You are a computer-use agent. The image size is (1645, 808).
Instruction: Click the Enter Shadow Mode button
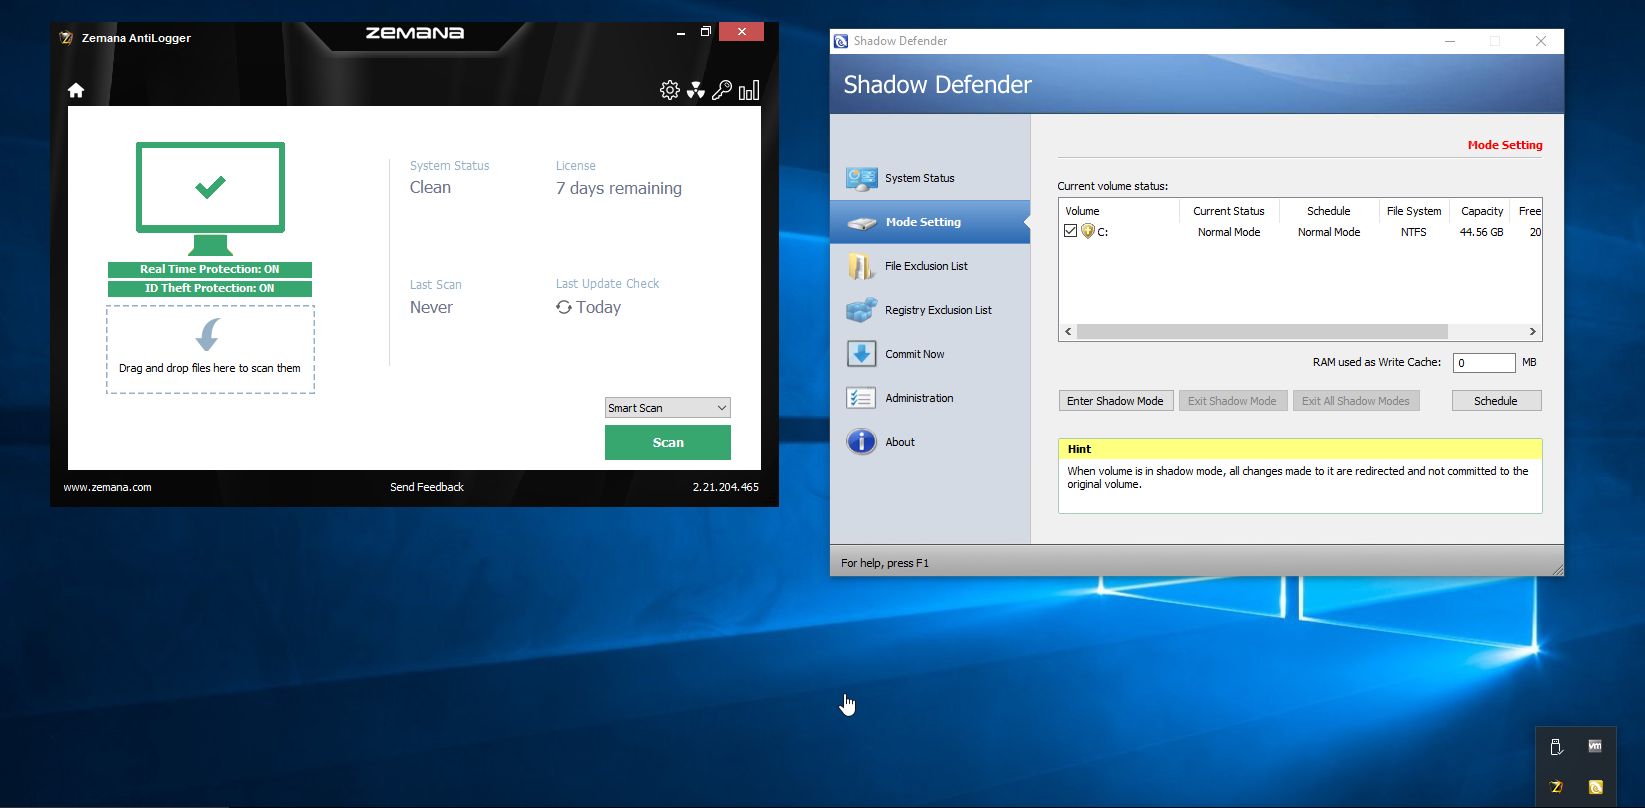pyautogui.click(x=1115, y=401)
